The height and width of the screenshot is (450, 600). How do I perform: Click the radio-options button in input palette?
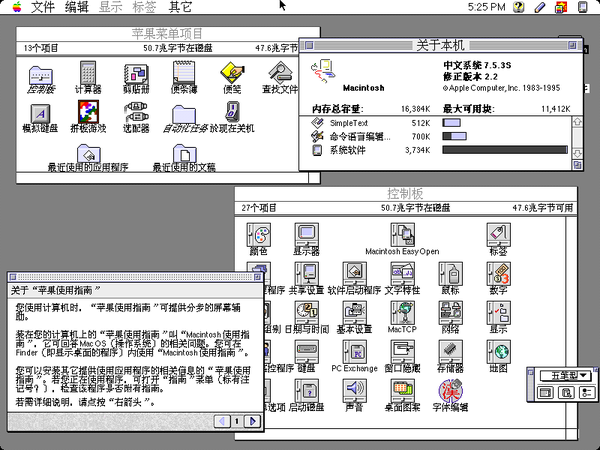coord(587,393)
